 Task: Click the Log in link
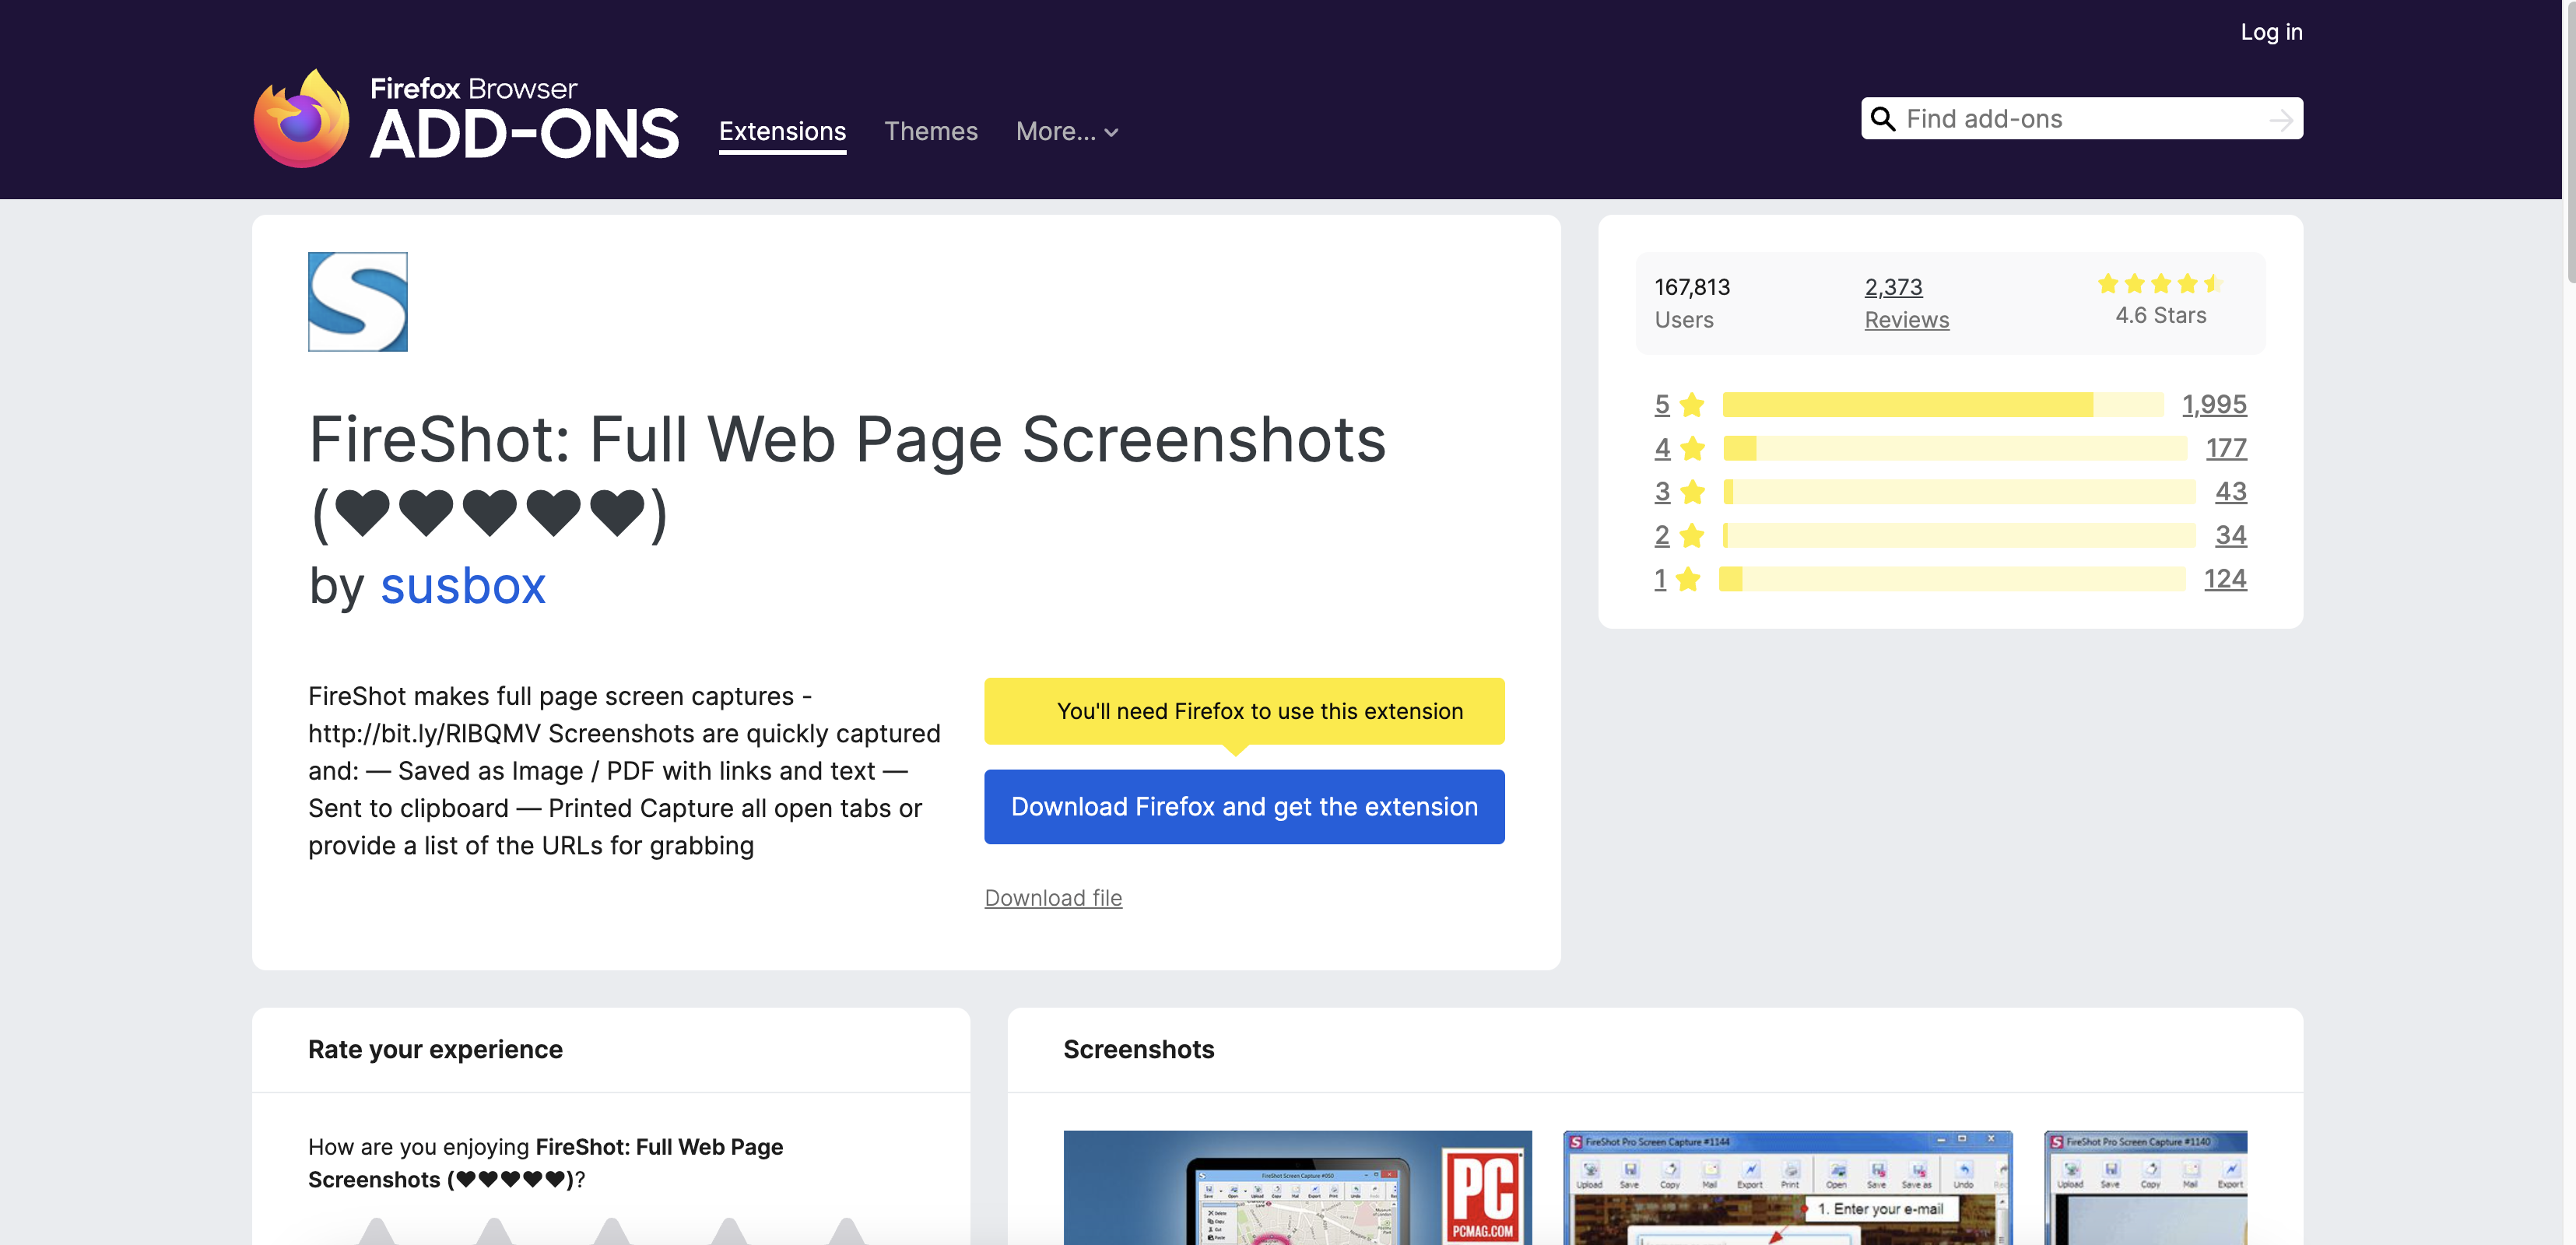[2272, 31]
